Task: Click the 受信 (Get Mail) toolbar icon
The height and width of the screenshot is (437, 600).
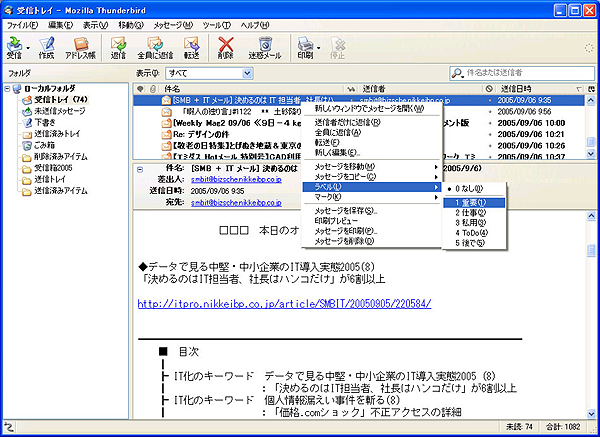Action: 15,47
